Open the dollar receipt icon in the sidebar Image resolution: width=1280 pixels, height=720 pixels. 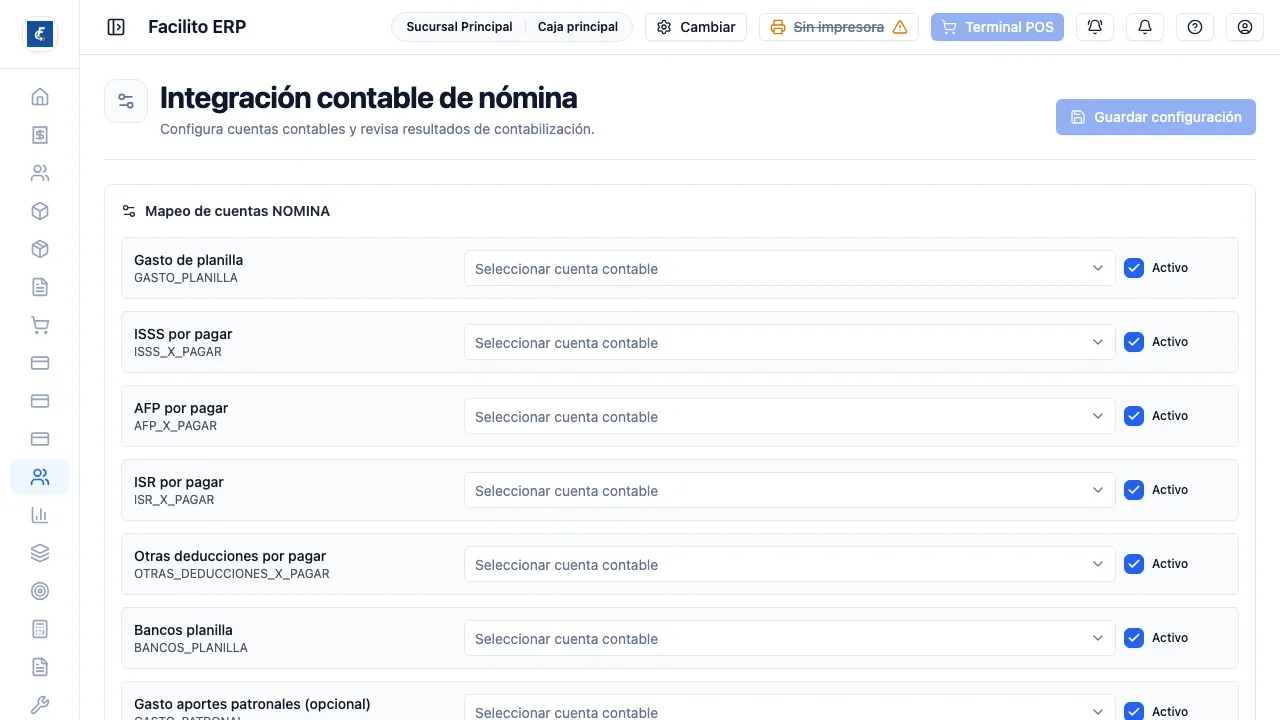point(40,135)
